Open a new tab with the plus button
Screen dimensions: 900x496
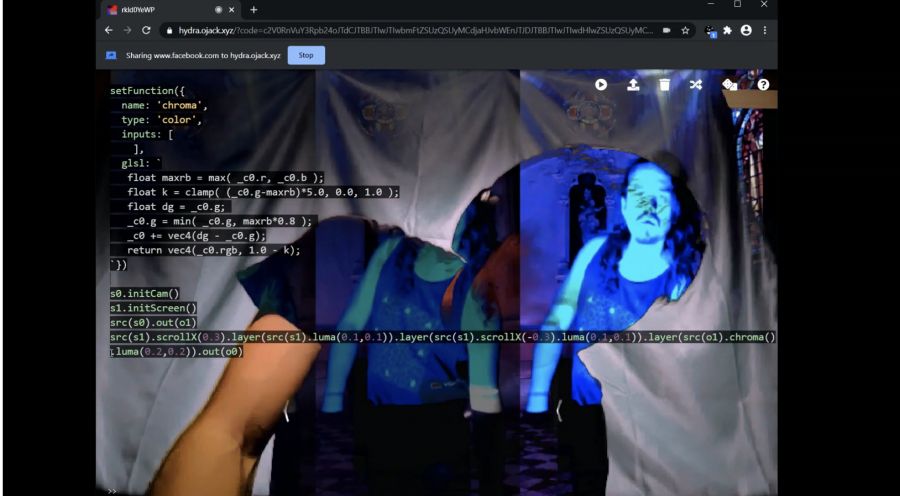pyautogui.click(x=254, y=10)
